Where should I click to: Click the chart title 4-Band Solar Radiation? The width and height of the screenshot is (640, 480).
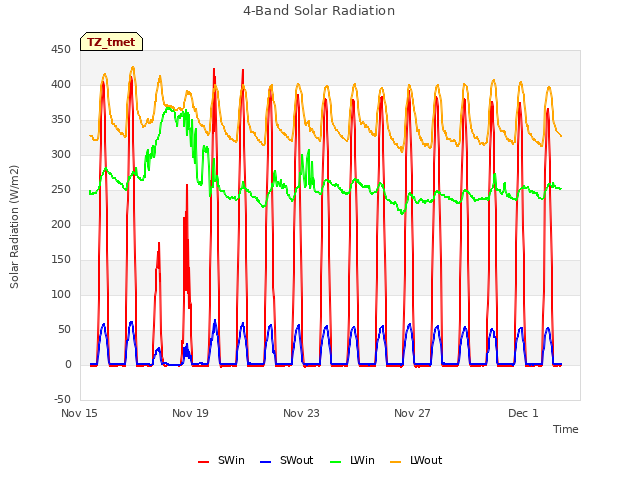pos(319,11)
